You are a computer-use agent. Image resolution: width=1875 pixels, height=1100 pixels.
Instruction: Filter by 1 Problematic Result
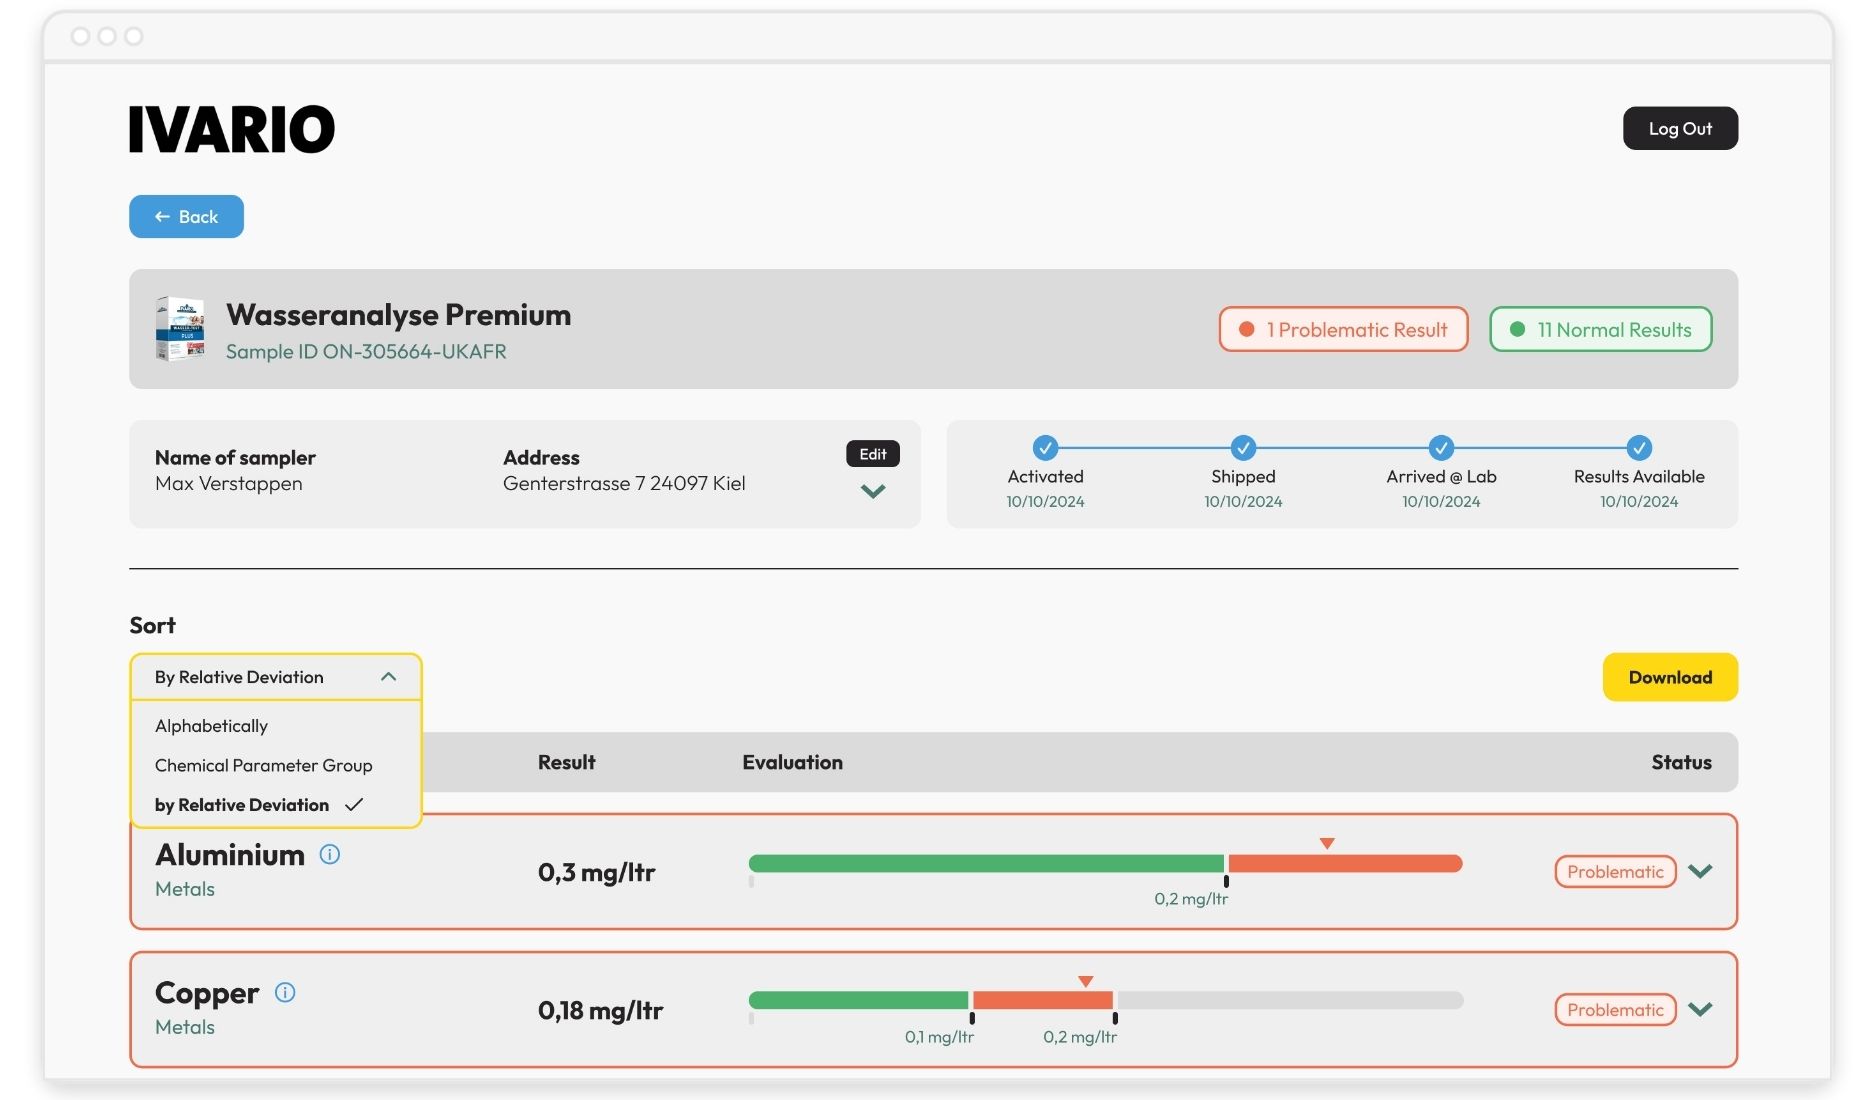tap(1343, 329)
